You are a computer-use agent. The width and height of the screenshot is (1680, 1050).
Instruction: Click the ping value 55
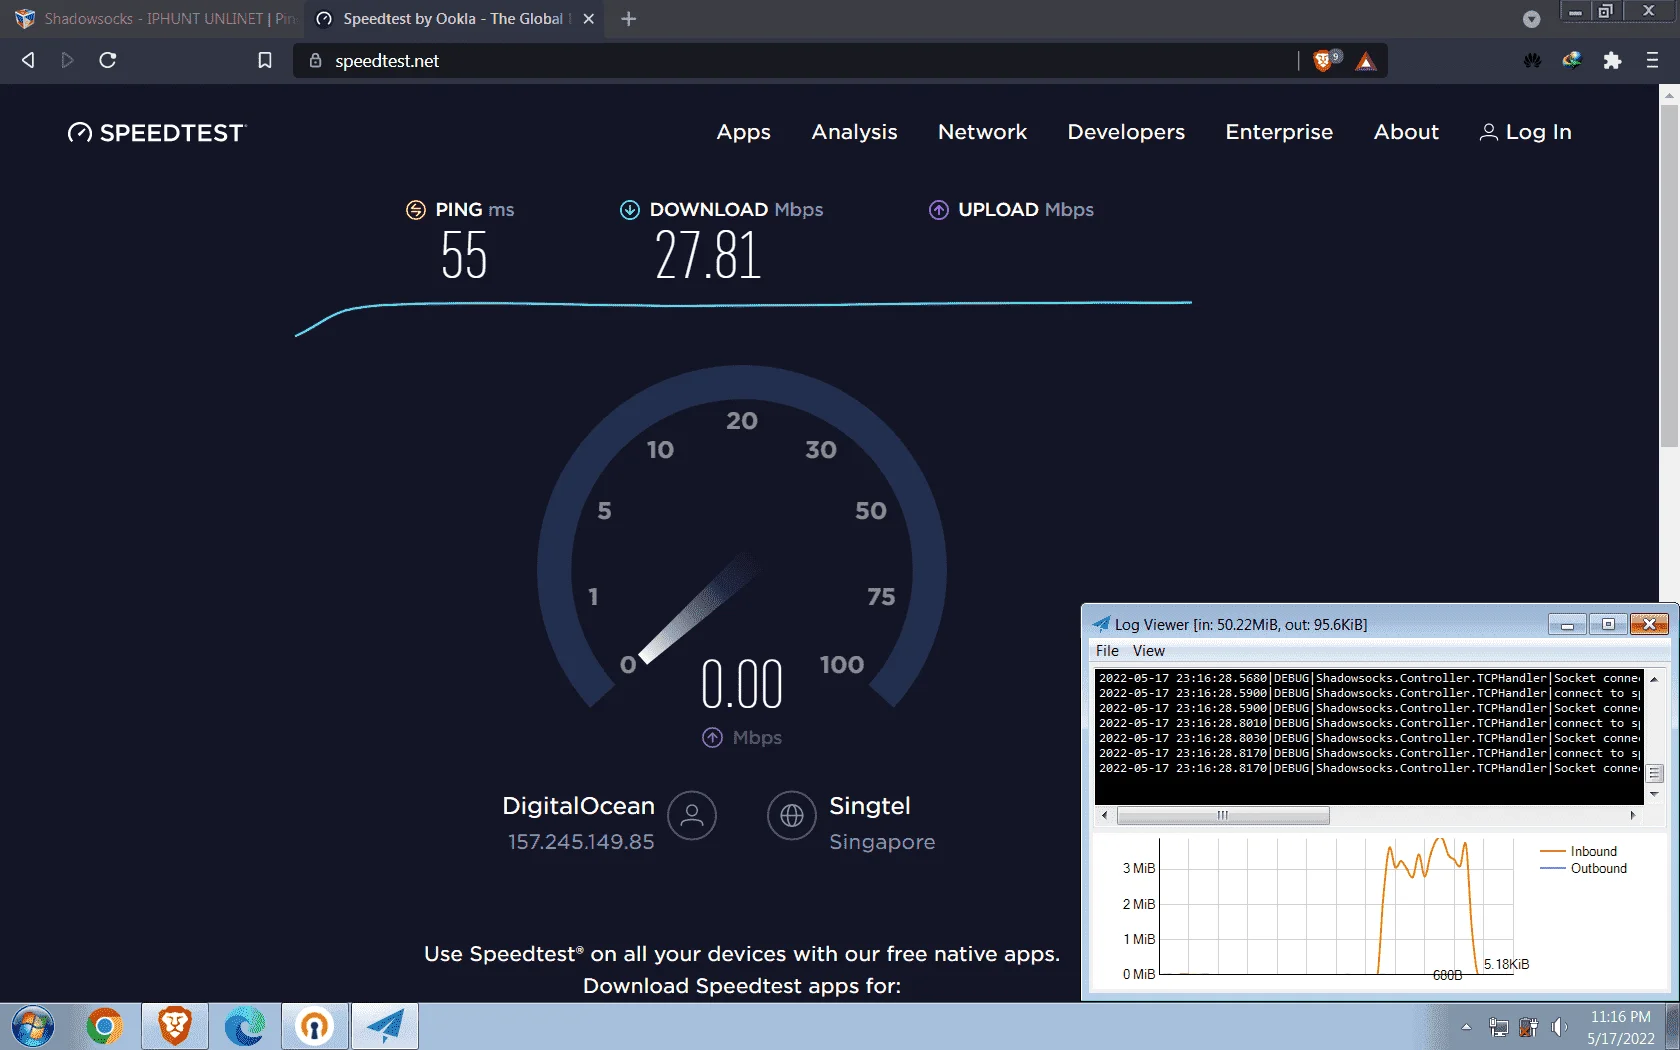tap(464, 255)
